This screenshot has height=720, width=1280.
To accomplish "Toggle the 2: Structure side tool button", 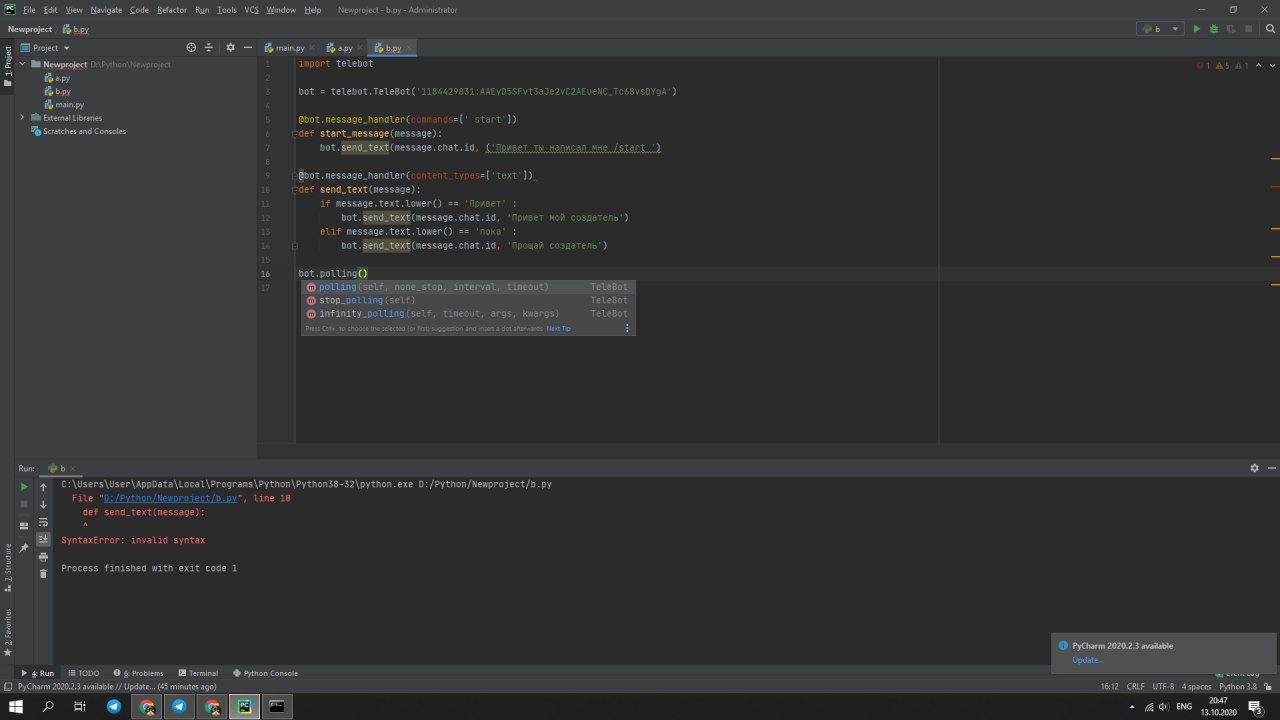I will [x=8, y=567].
